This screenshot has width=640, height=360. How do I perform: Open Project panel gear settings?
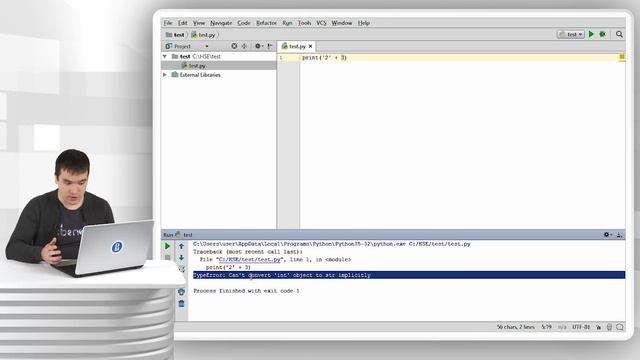point(258,46)
